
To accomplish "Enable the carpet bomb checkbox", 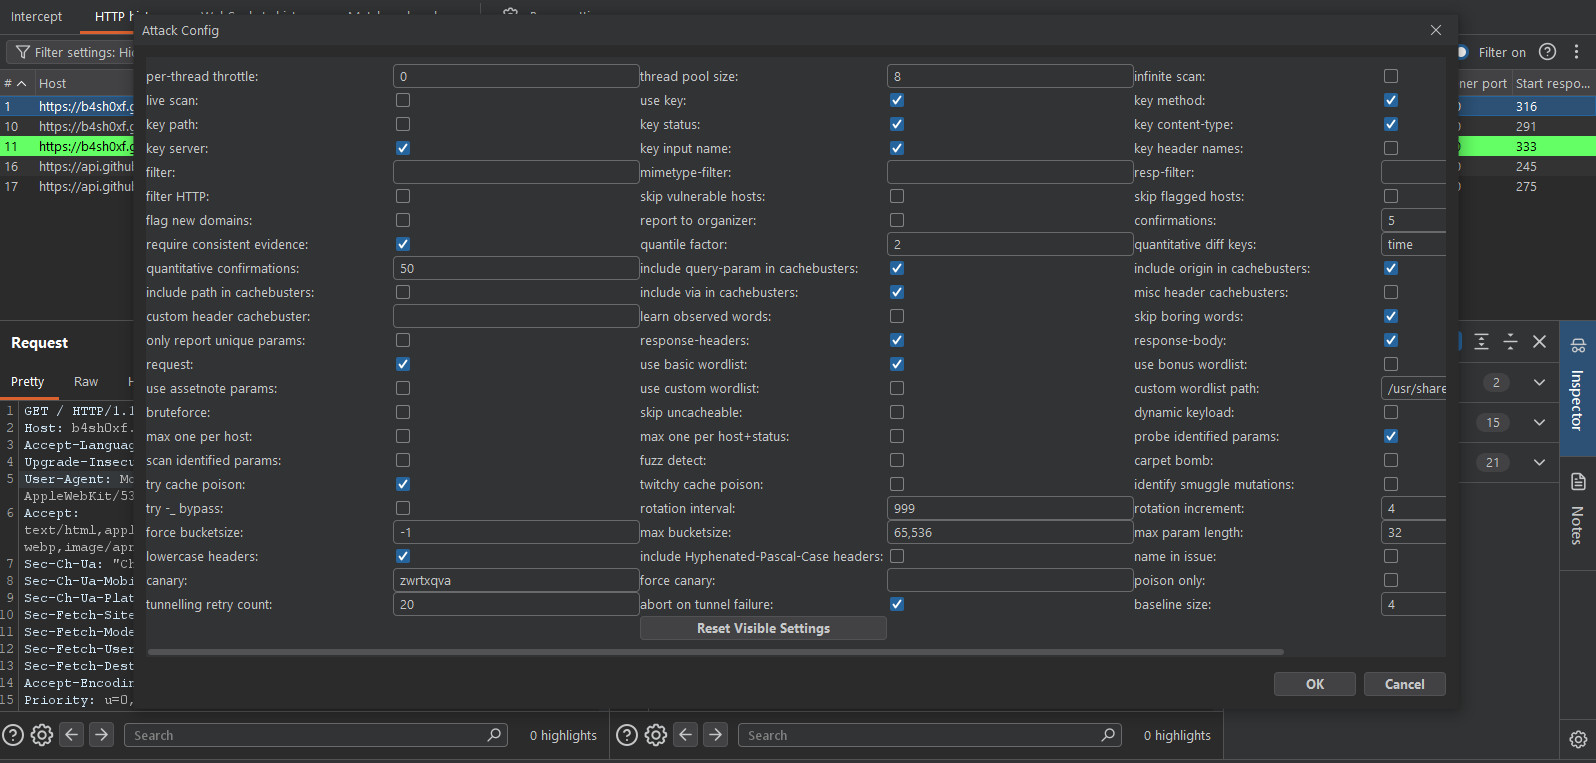I will click(1391, 460).
